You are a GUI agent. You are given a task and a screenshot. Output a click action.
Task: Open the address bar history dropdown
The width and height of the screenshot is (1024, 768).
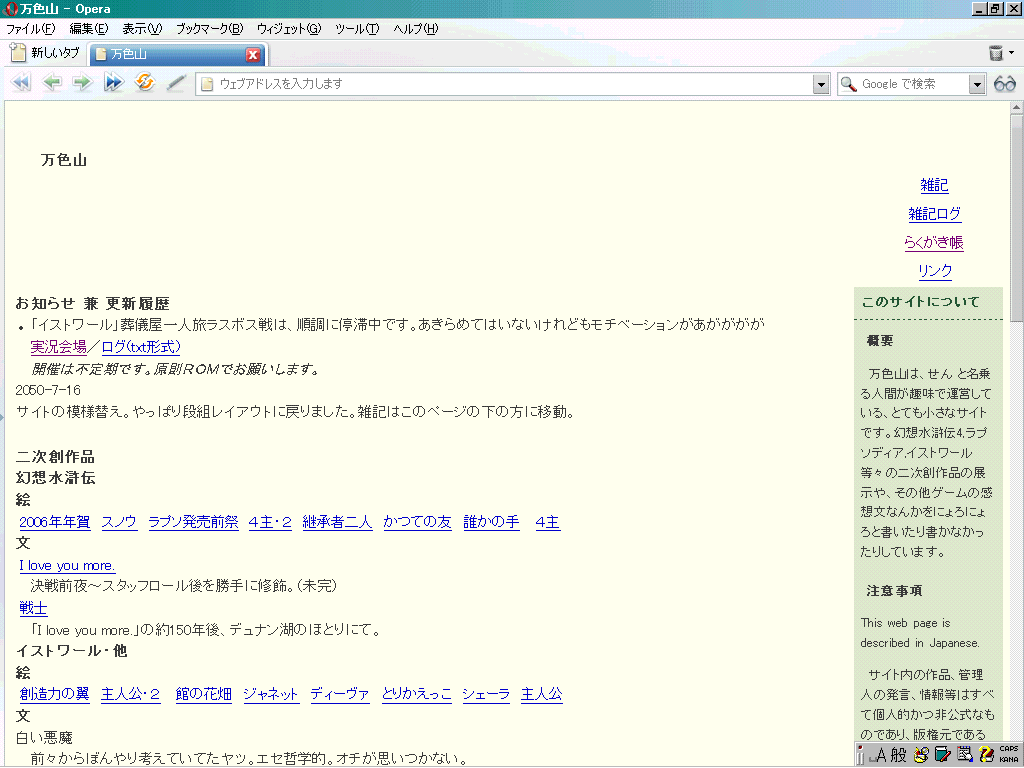[x=821, y=84]
